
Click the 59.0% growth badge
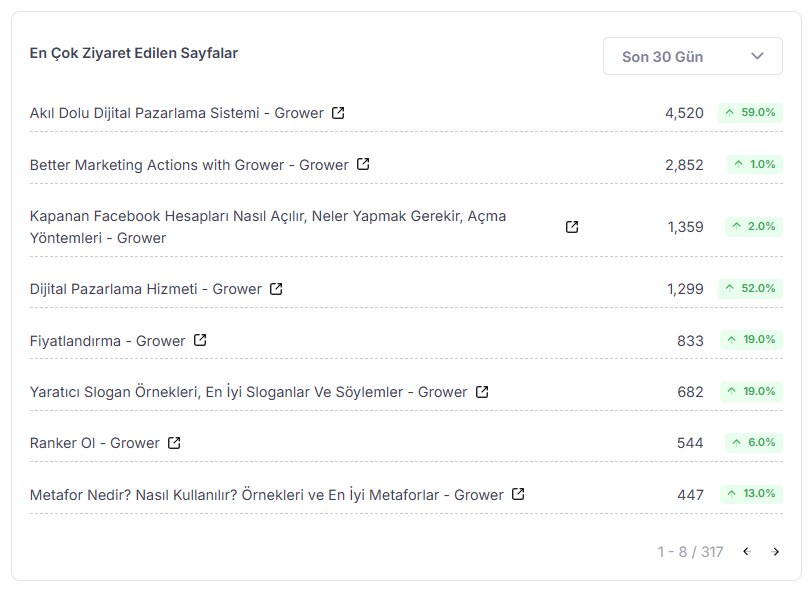(x=750, y=113)
